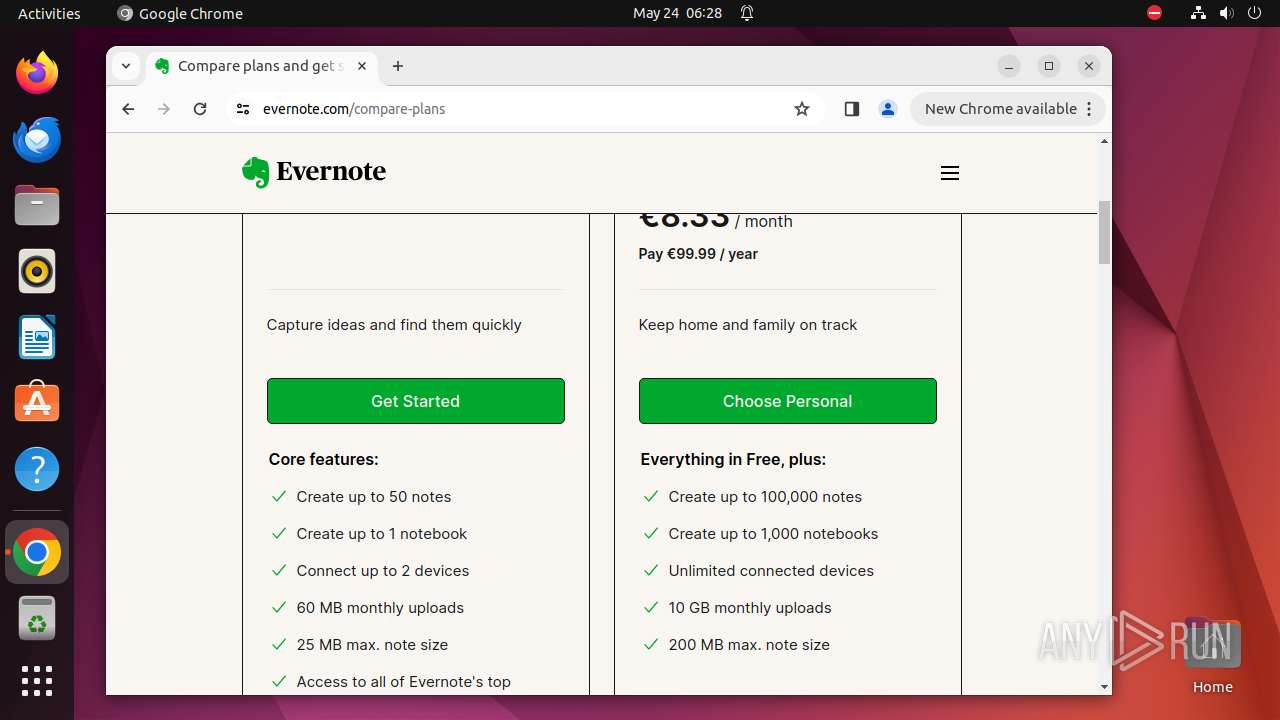Open the Chrome profile avatar
Viewport: 1280px width, 720px height.
click(x=888, y=109)
